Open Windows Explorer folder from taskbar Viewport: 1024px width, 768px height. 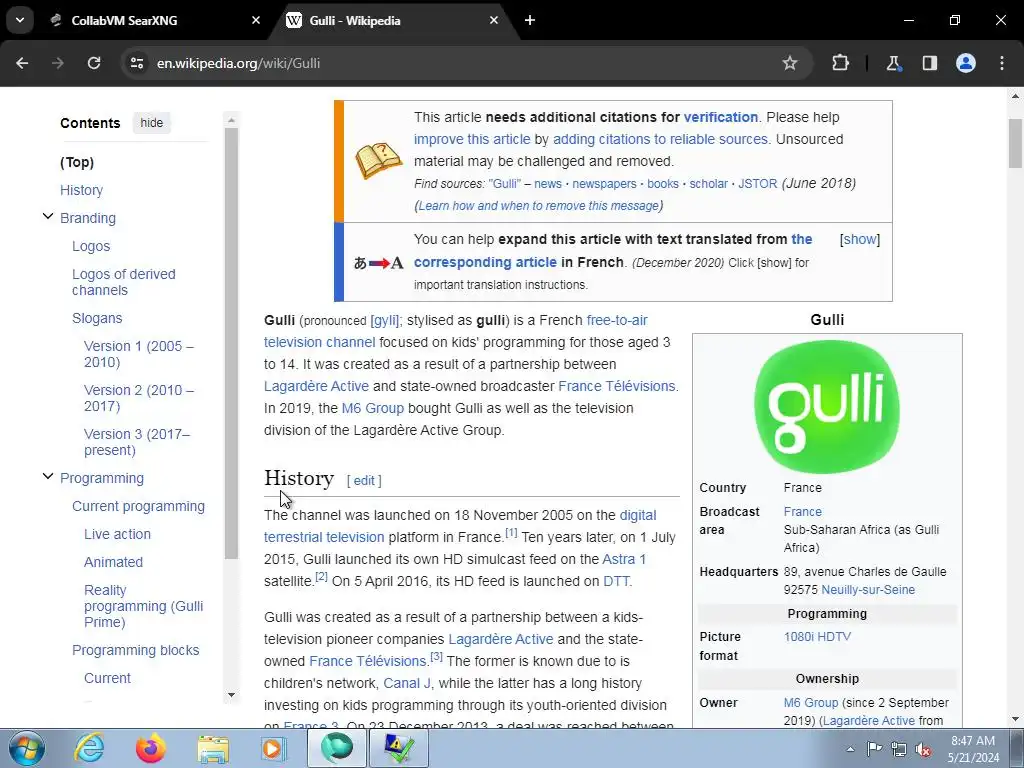point(214,748)
